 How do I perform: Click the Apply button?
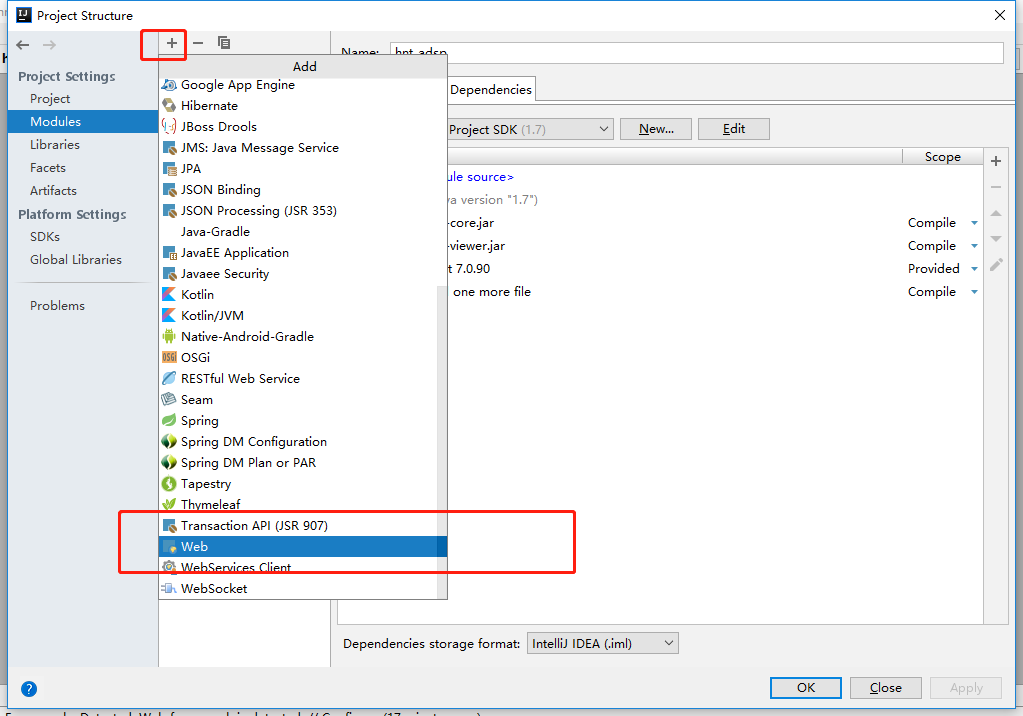pyautogui.click(x=966, y=688)
